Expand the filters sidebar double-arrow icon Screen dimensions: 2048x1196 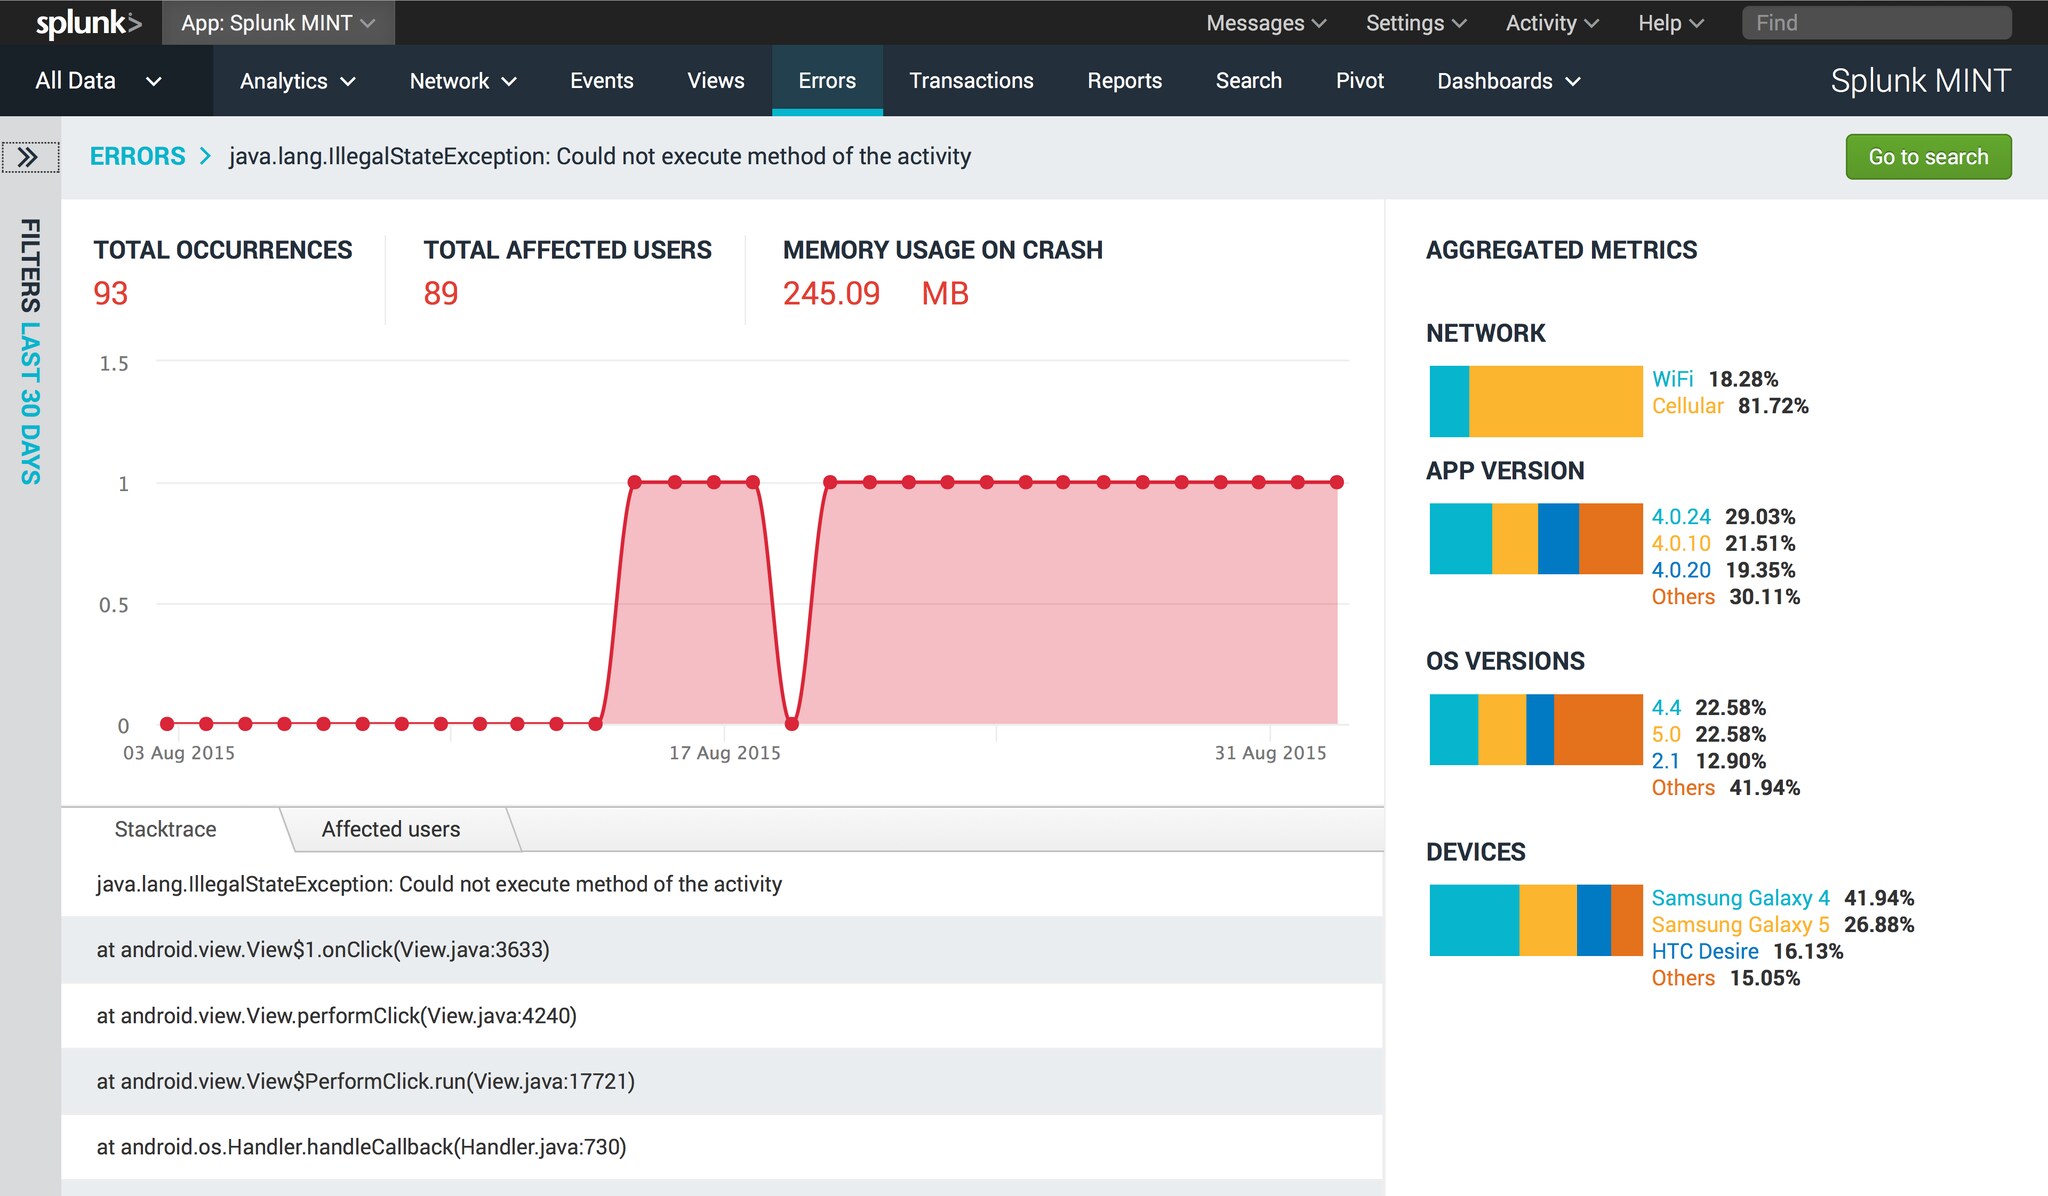click(x=29, y=157)
